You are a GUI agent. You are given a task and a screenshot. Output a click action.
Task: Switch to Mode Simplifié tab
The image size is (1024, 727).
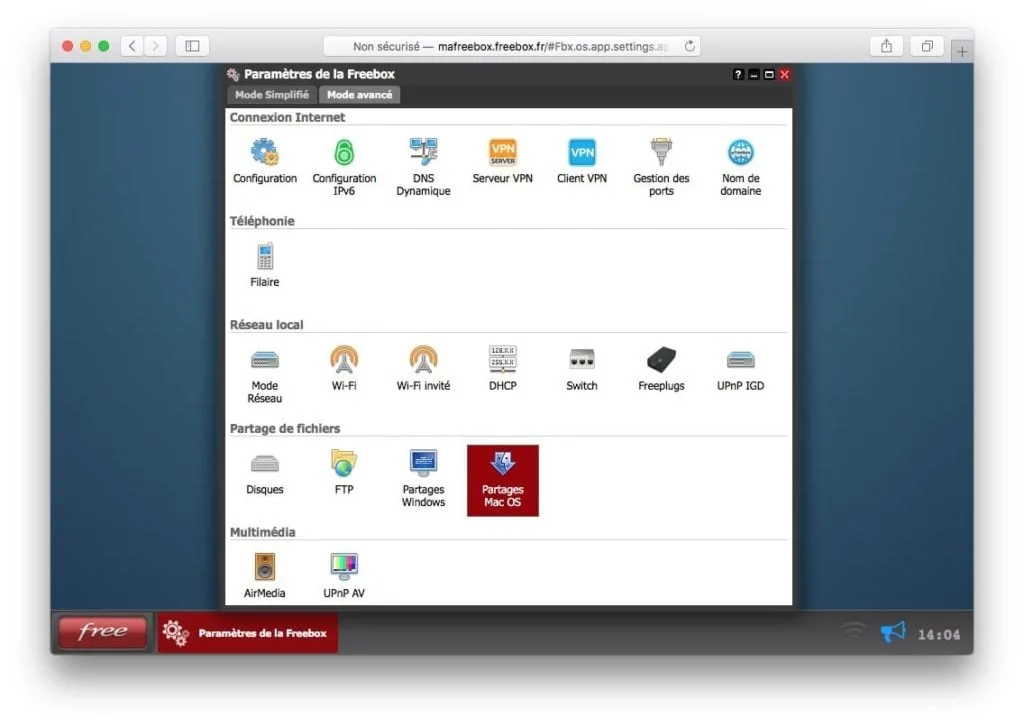[272, 95]
